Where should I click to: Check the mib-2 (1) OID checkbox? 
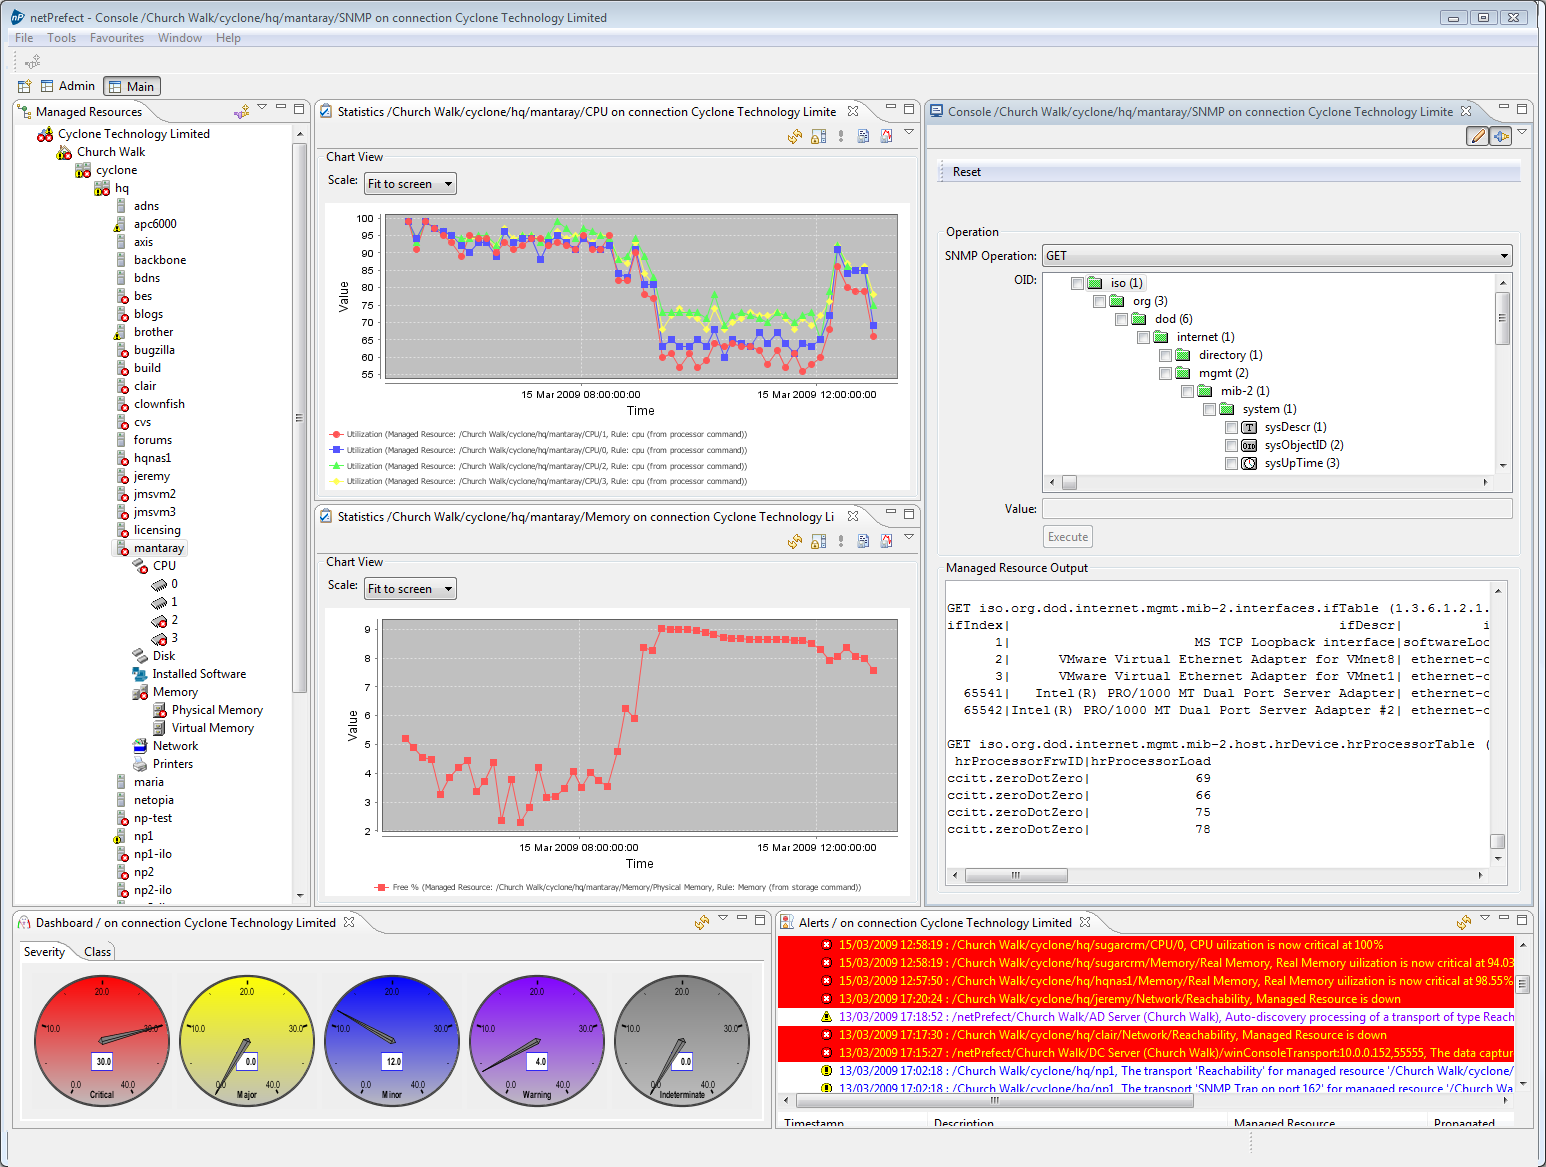click(x=1187, y=391)
